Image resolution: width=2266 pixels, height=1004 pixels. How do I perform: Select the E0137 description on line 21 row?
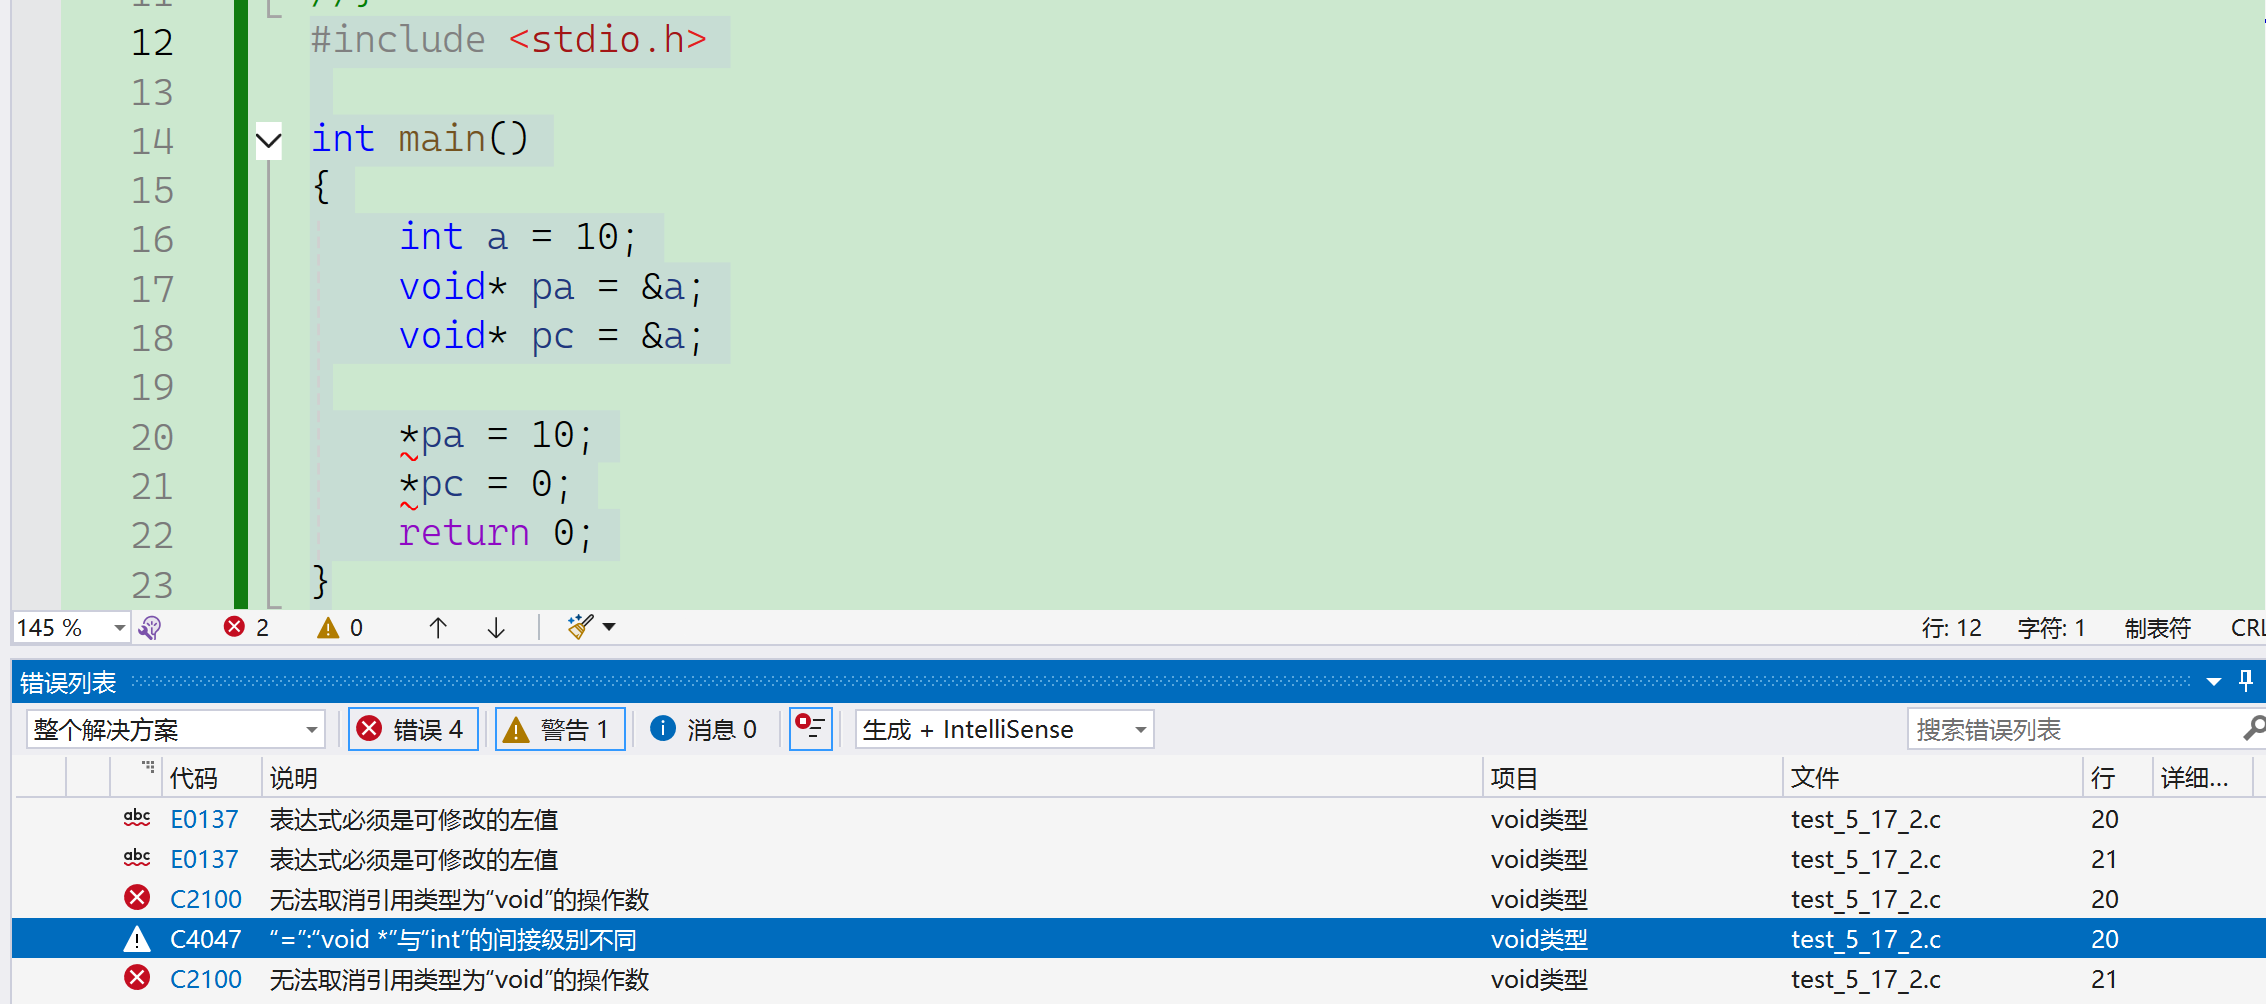pos(414,859)
